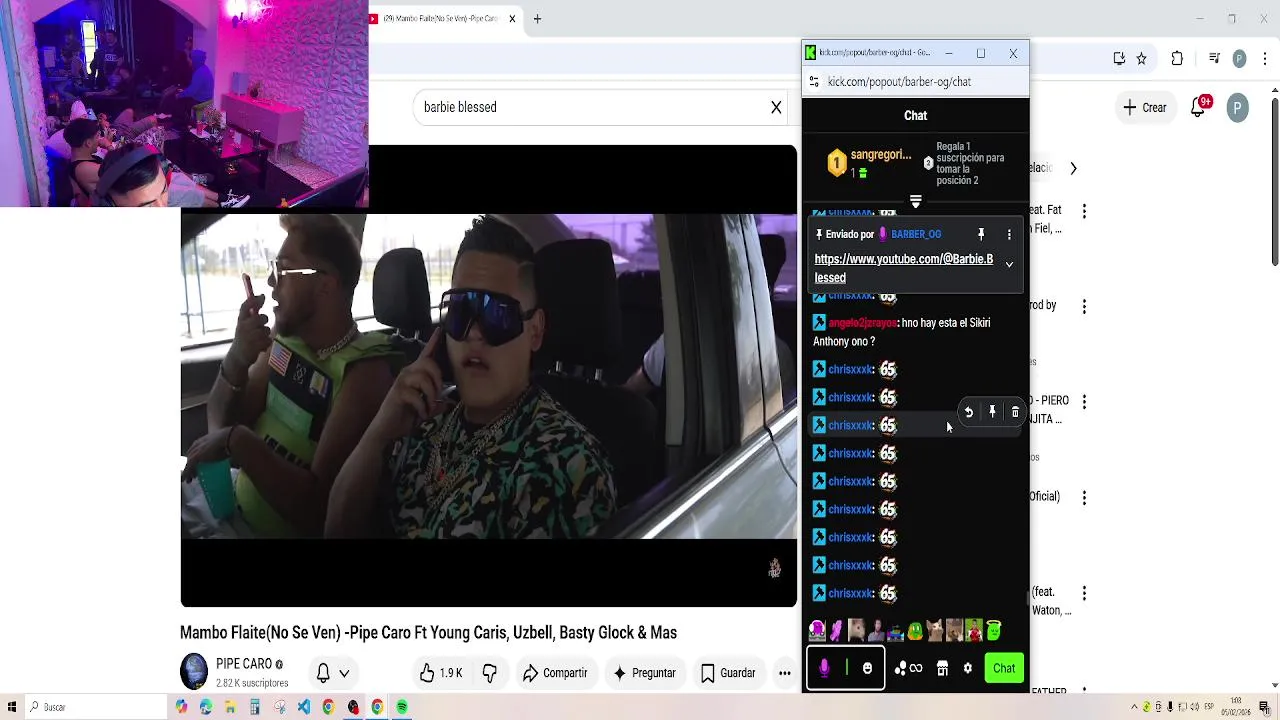The image size is (1280, 720).
Task: Click the purple microphone icon in chat input
Action: tap(824, 669)
